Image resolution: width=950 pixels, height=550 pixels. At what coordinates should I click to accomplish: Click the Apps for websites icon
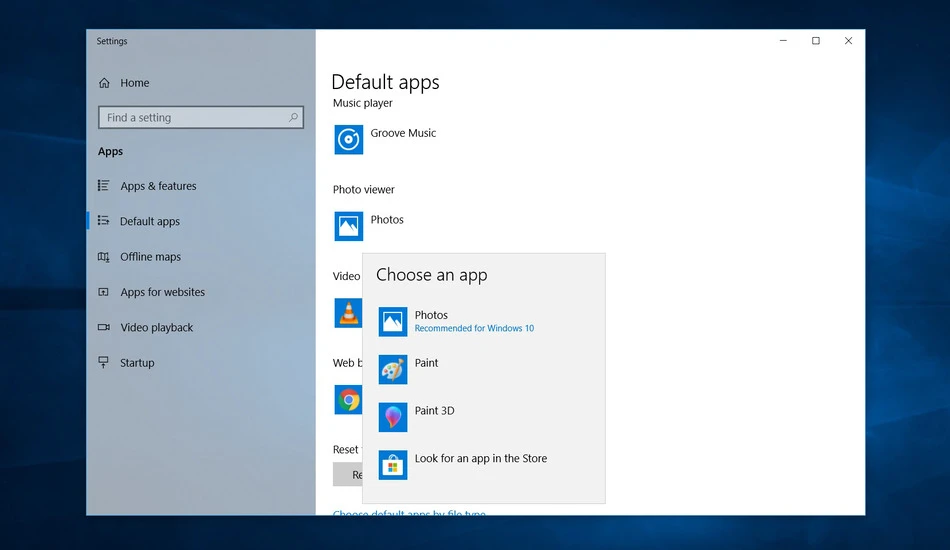[104, 292]
